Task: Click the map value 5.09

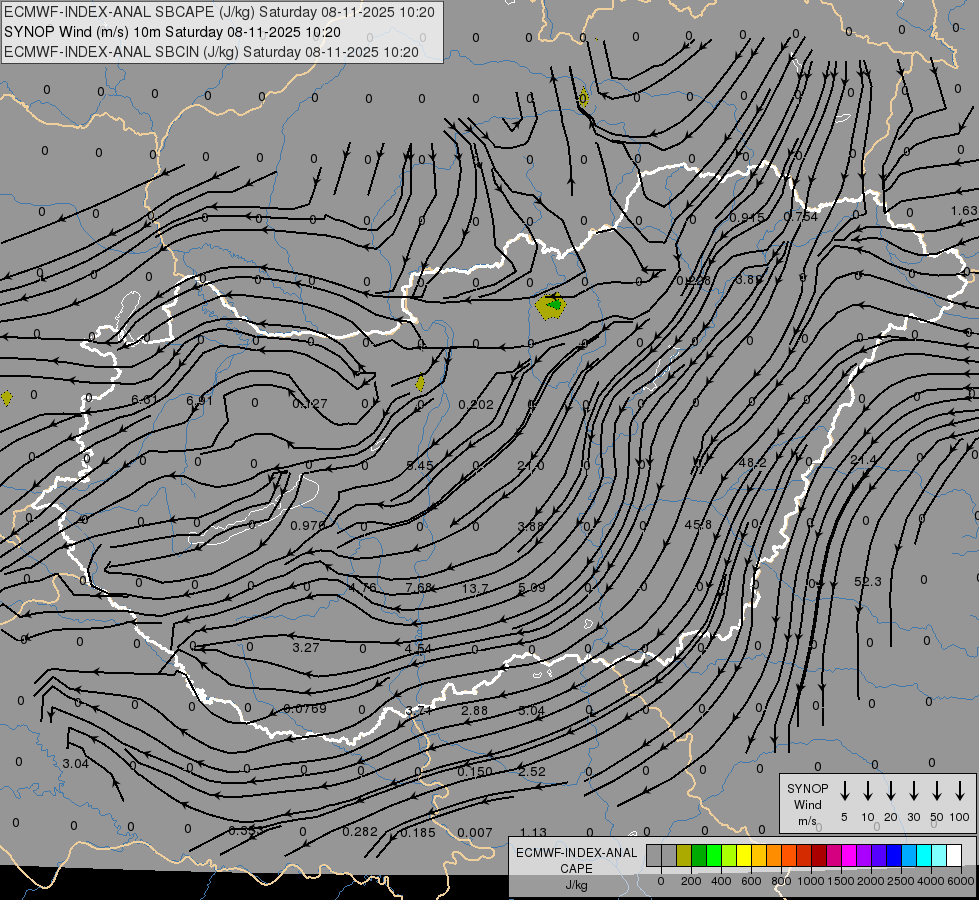Action: pos(532,588)
